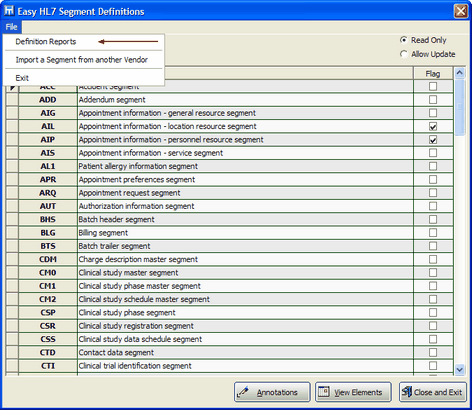This screenshot has width=472, height=410.
Task: Click the vertical scrollbar thumb
Action: [460, 107]
